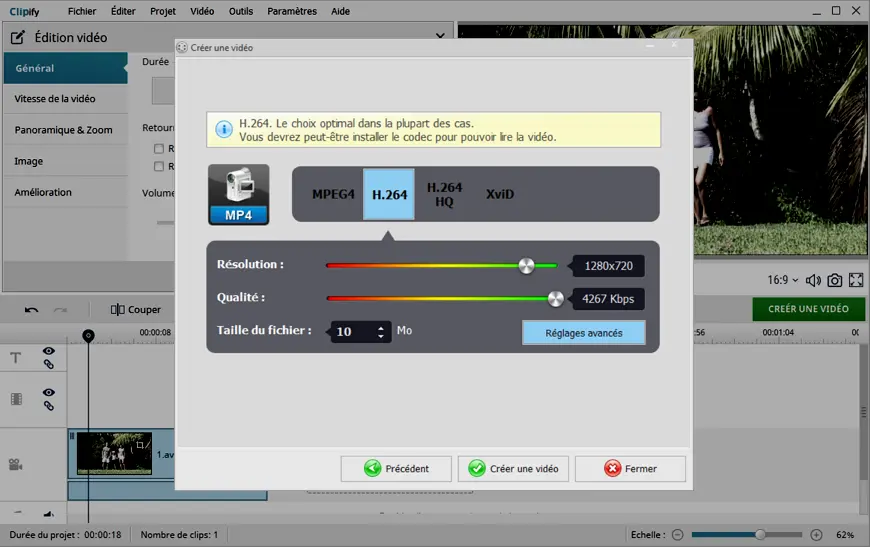Click the 1.avi clip thumbnail on timeline
Image resolution: width=870 pixels, height=547 pixels.
pos(114,453)
